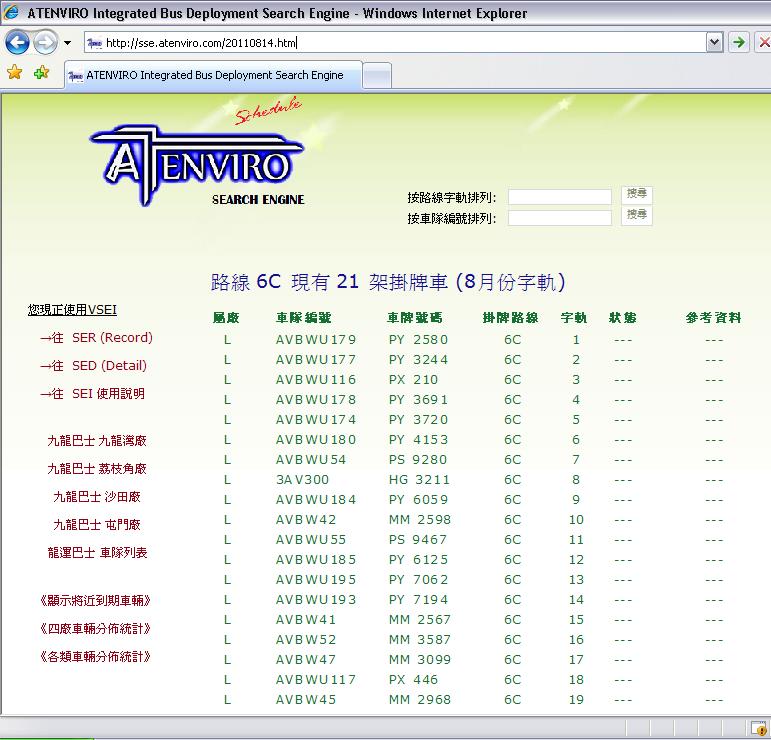
Task: Click the browser Back arrow button
Action: [17, 43]
